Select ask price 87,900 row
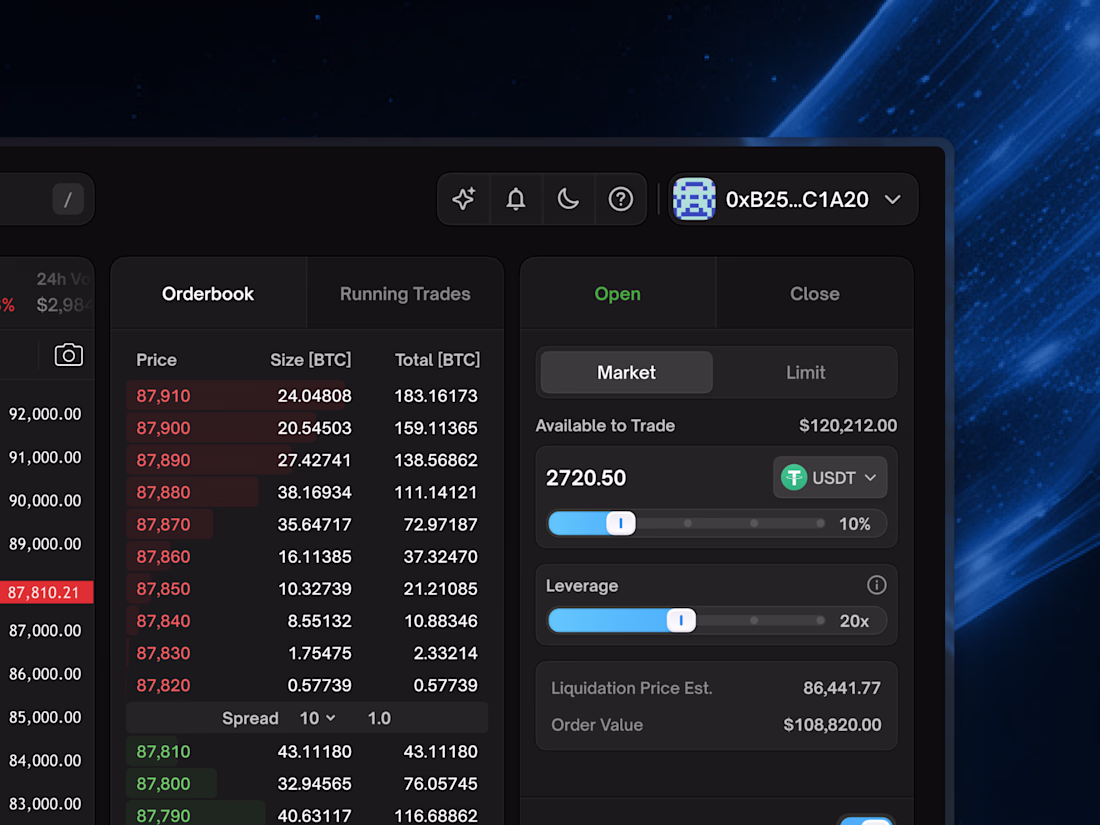The width and height of the screenshot is (1100, 825). [307, 428]
